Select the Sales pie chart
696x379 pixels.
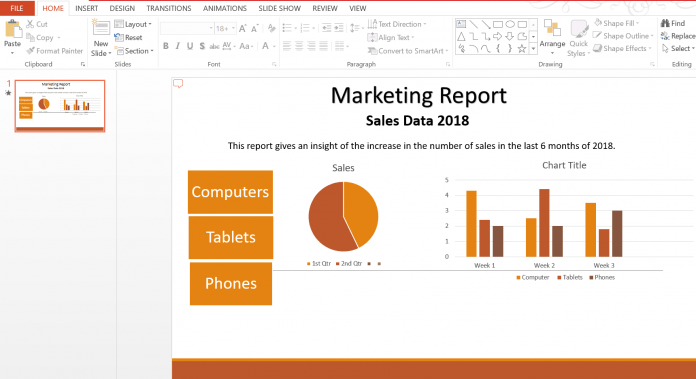point(343,216)
